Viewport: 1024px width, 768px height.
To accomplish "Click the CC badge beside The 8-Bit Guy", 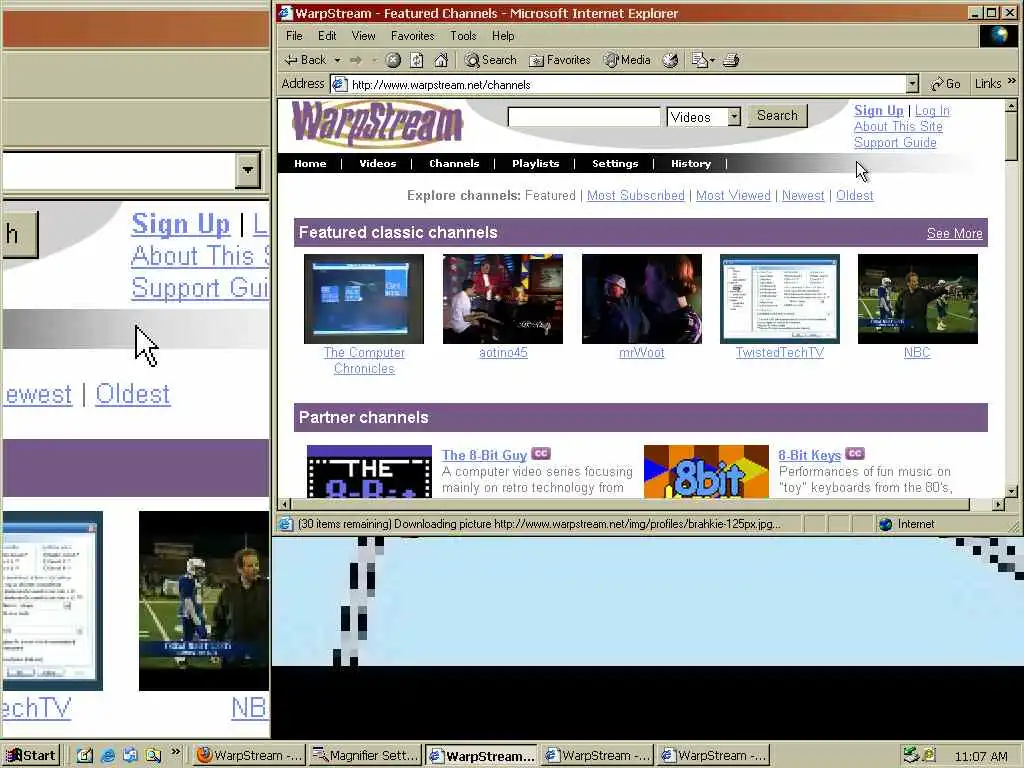I will pos(541,453).
